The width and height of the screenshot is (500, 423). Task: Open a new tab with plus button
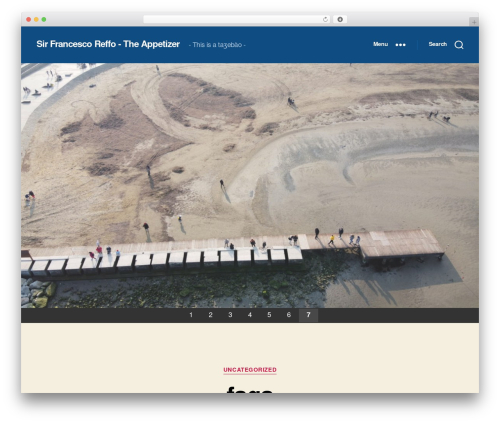coord(474,22)
